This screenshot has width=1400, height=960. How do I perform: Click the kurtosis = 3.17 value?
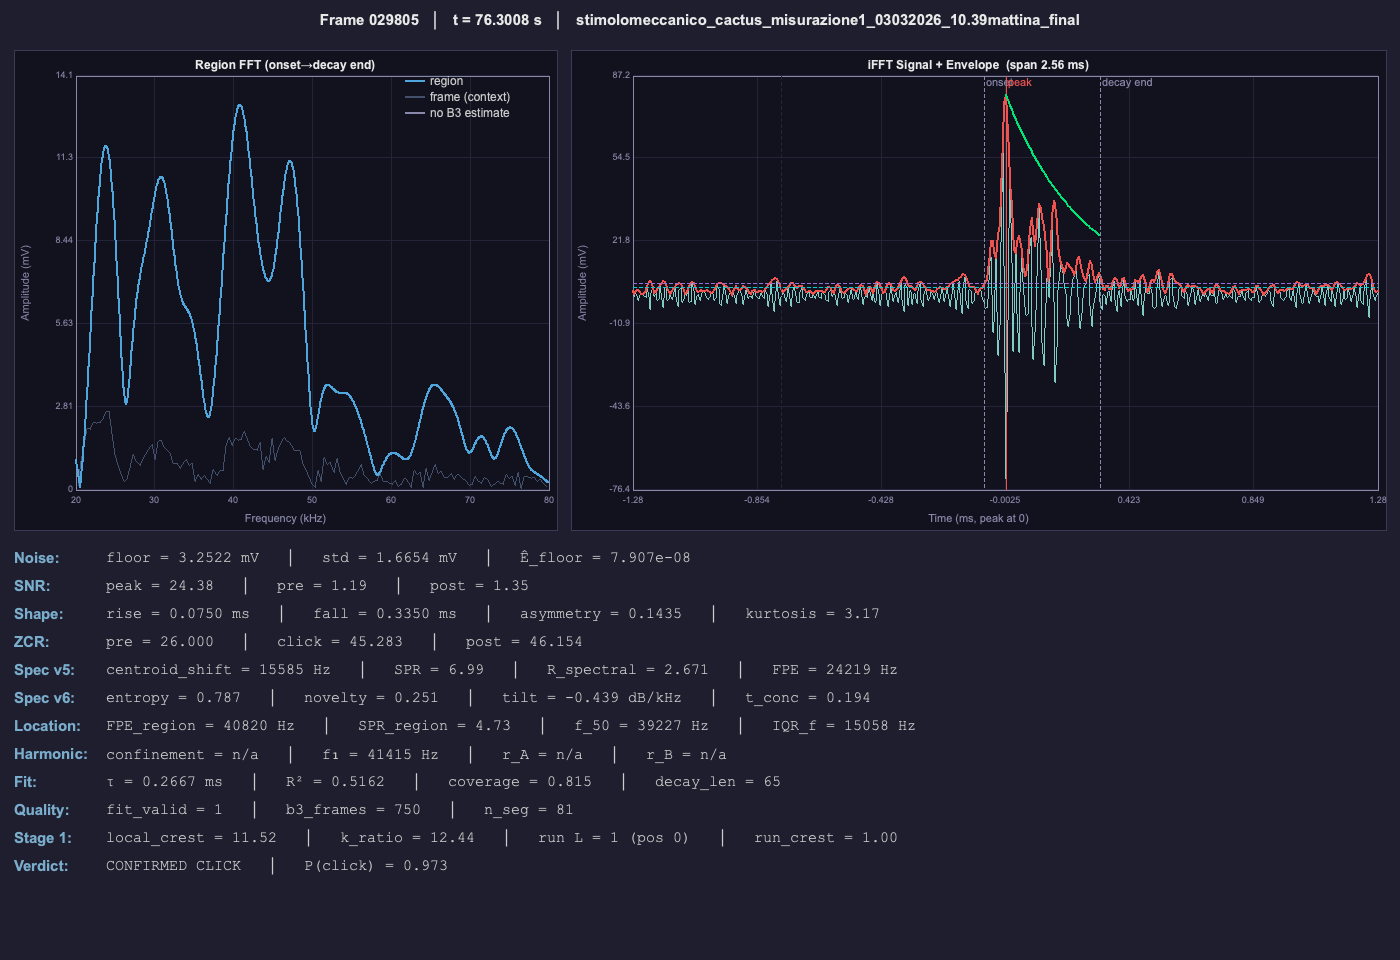[x=812, y=614]
